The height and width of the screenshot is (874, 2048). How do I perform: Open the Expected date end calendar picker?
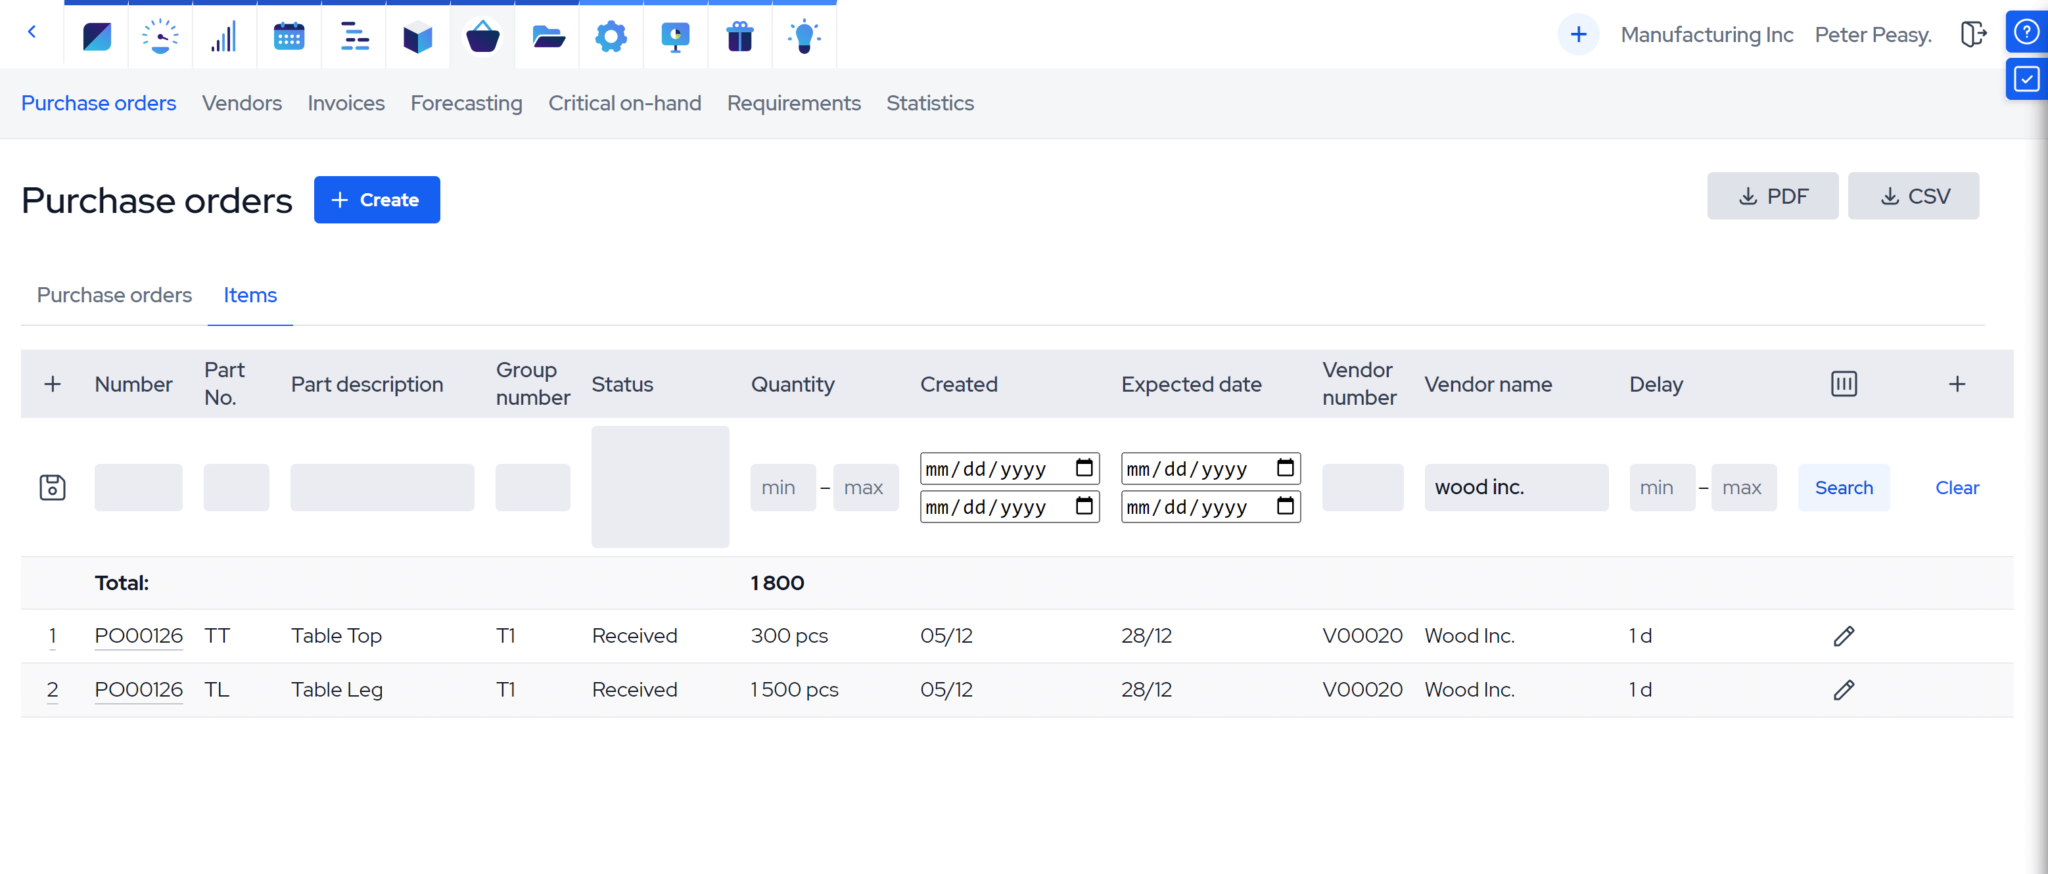pos(1285,507)
